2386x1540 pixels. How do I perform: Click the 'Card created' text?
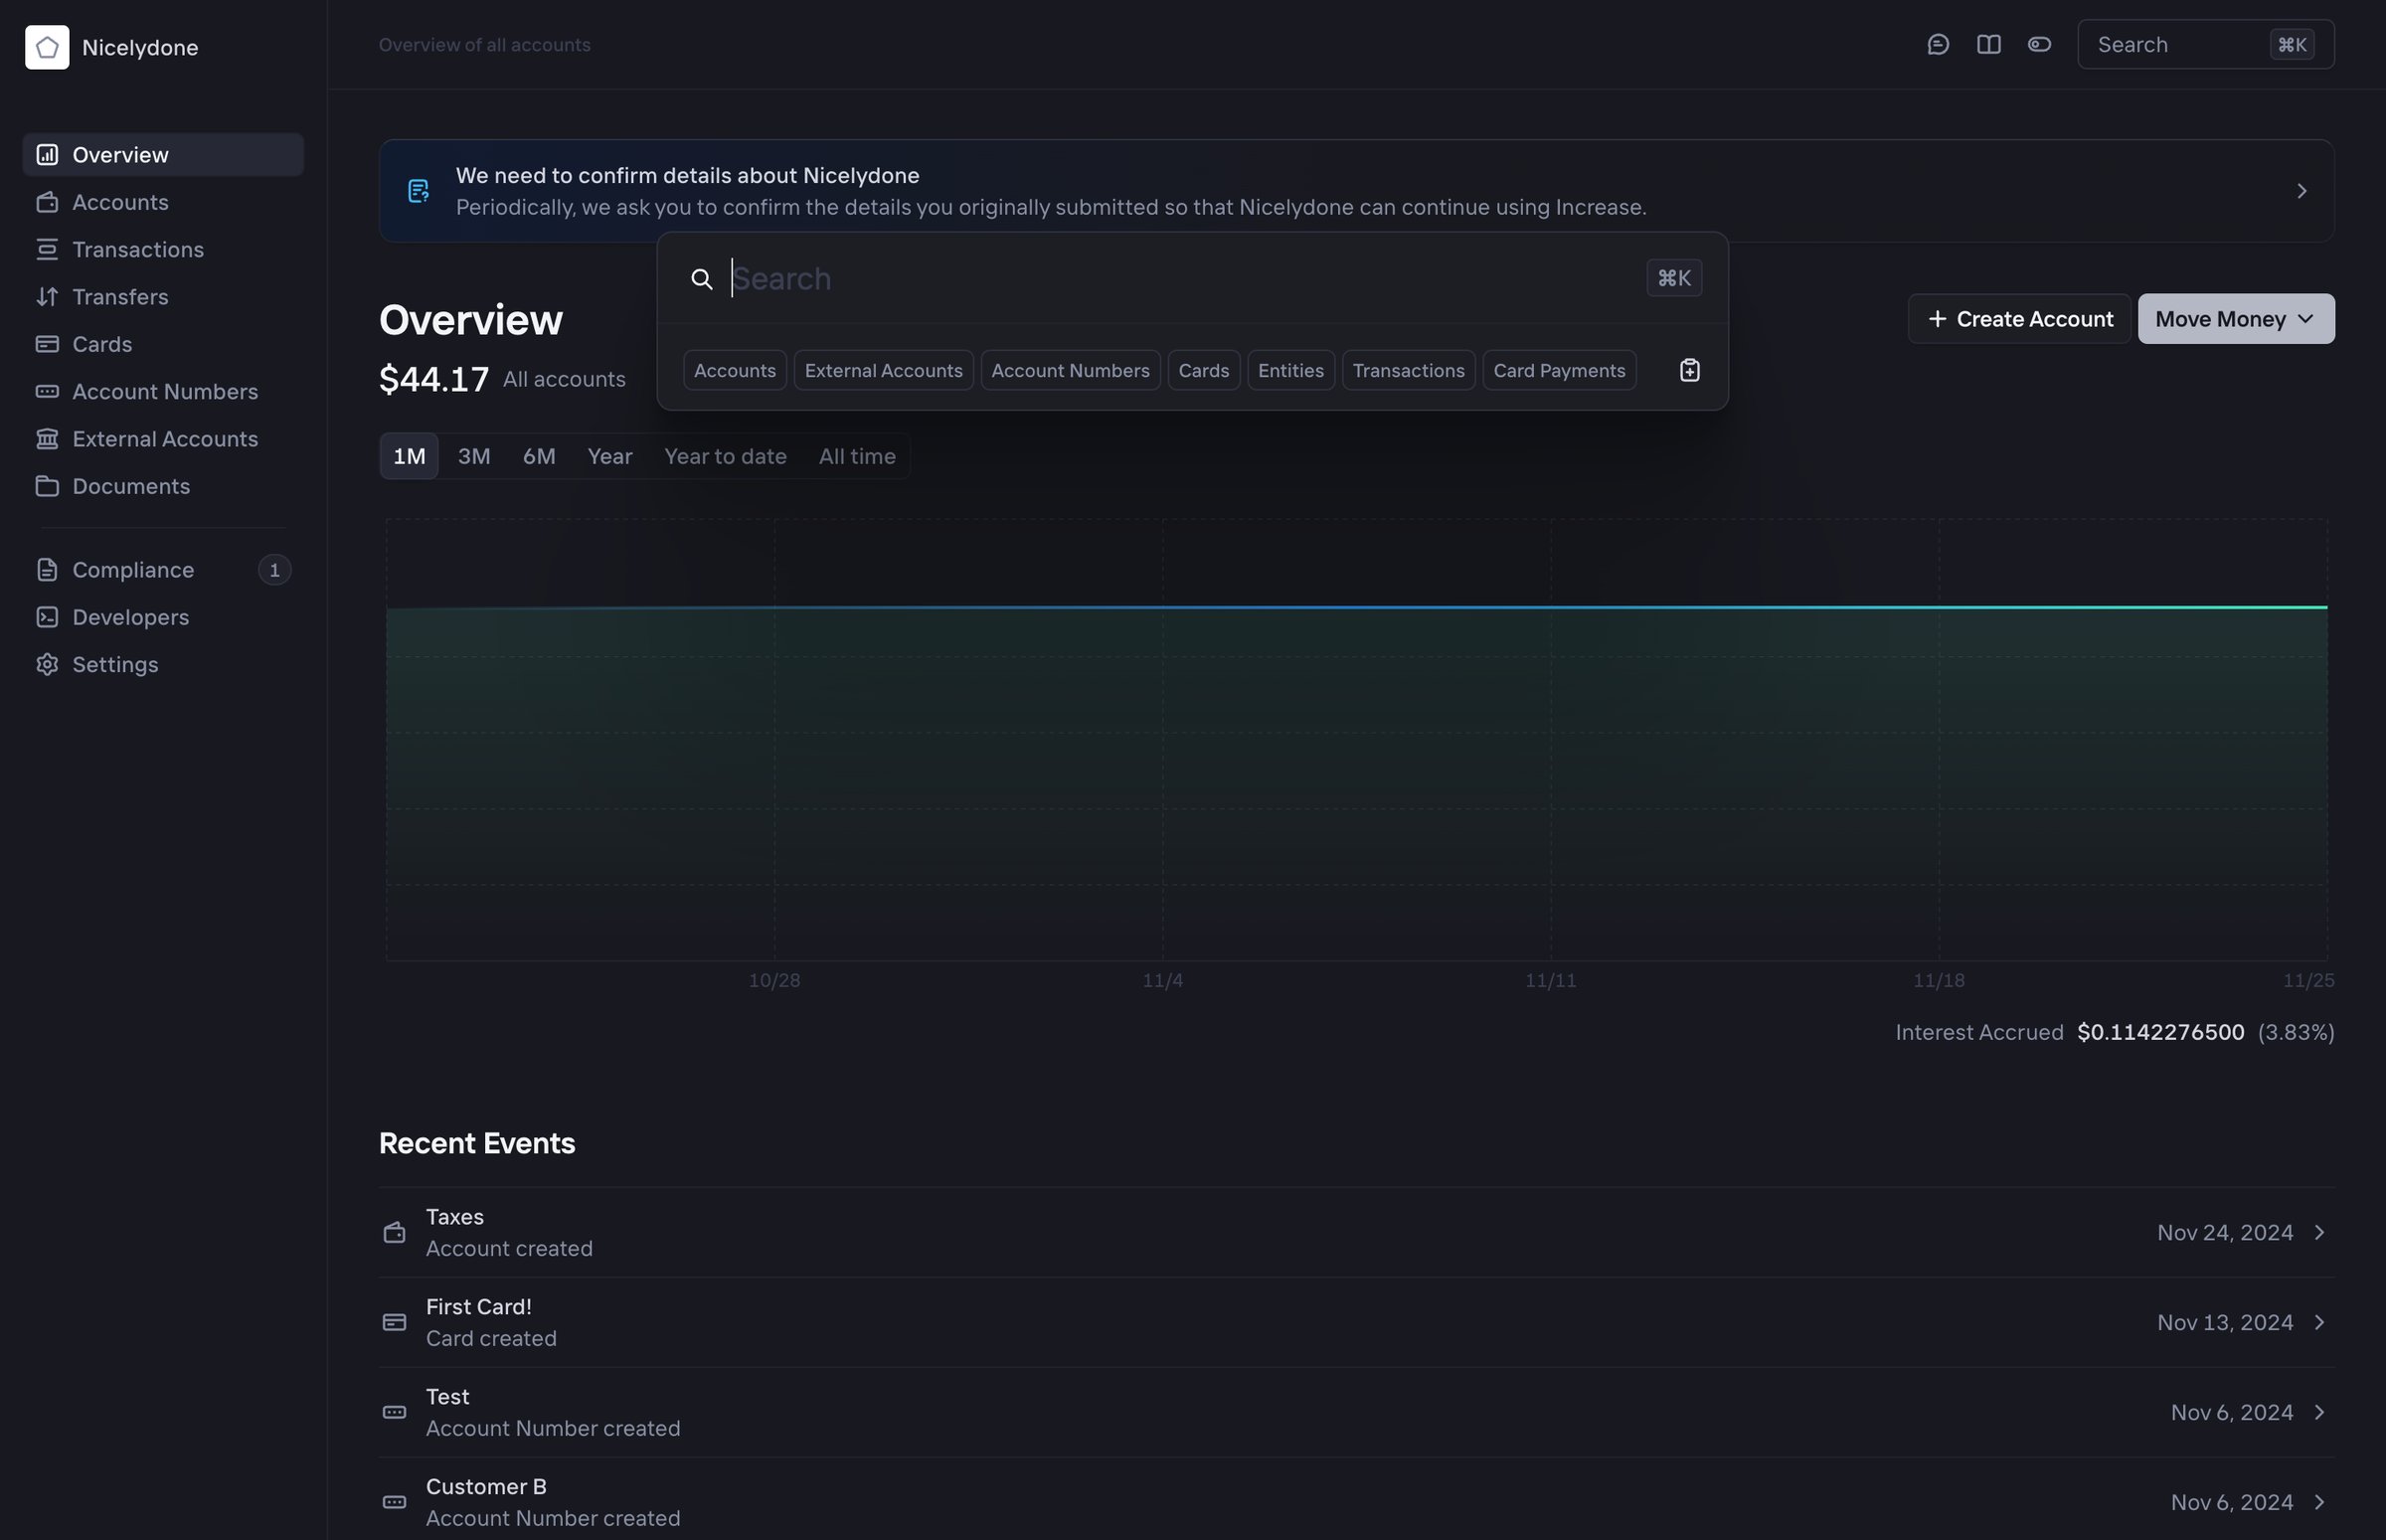pyautogui.click(x=491, y=1338)
